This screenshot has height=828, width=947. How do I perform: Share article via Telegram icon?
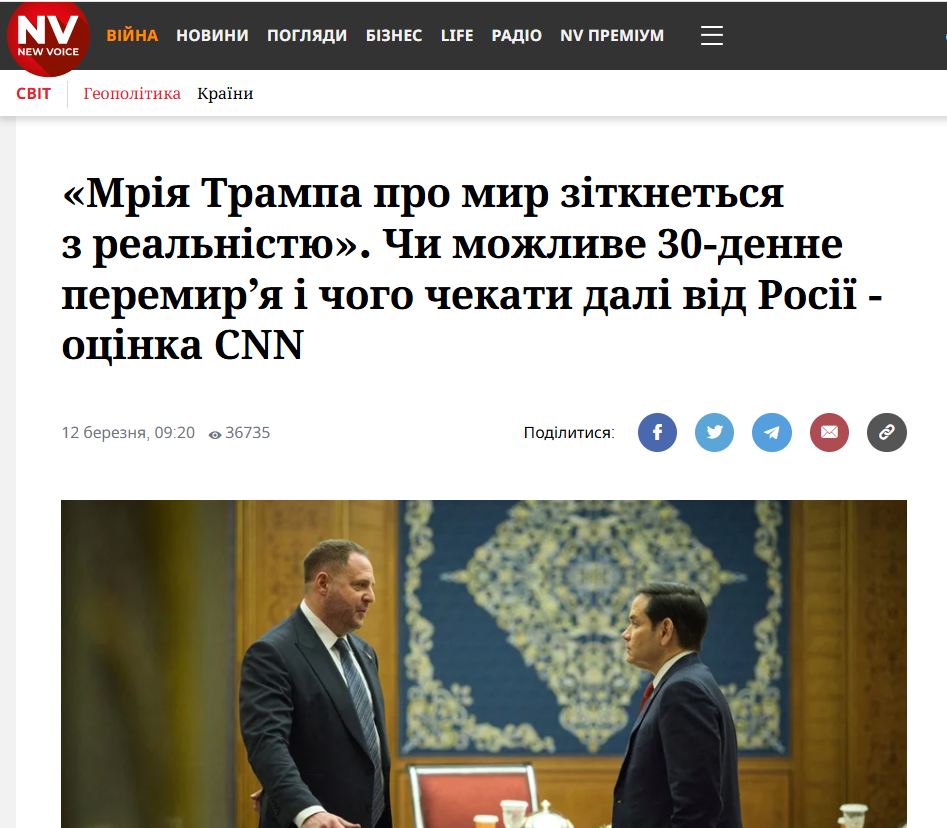click(x=772, y=432)
